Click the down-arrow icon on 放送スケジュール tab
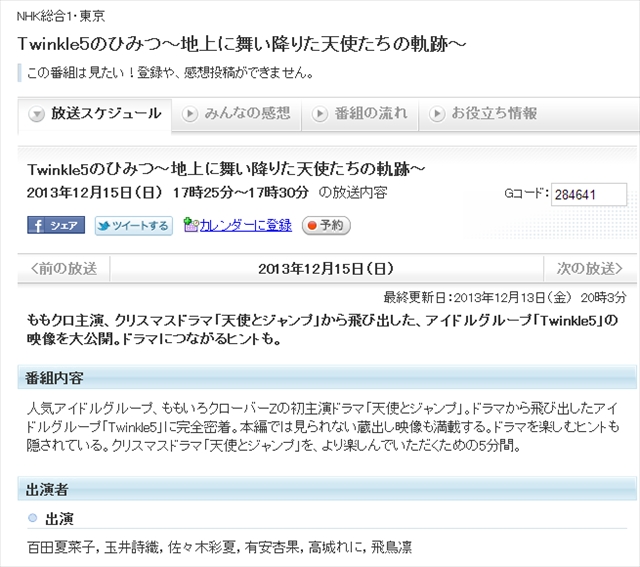 click(36, 114)
